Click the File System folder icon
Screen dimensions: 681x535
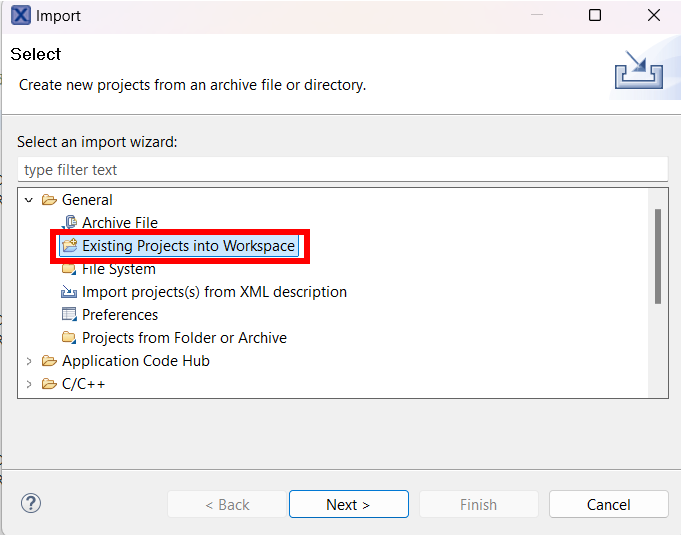pos(69,269)
